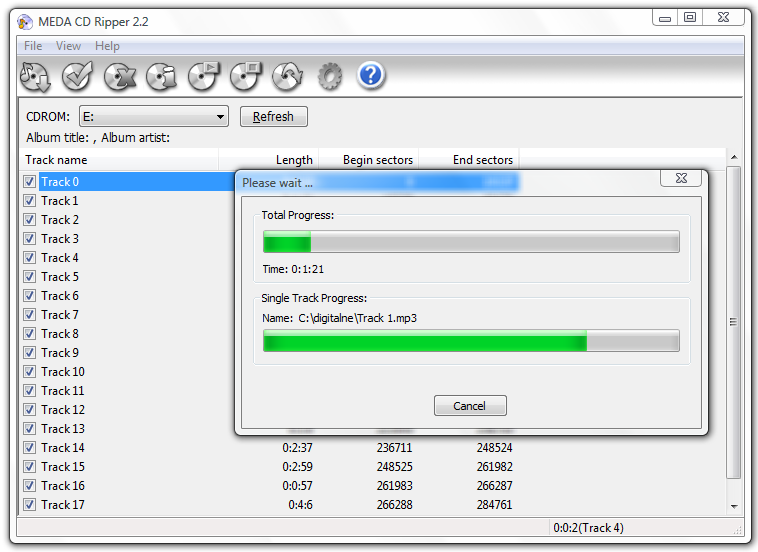Open the File menu
The width and height of the screenshot is (758, 552).
pos(33,46)
